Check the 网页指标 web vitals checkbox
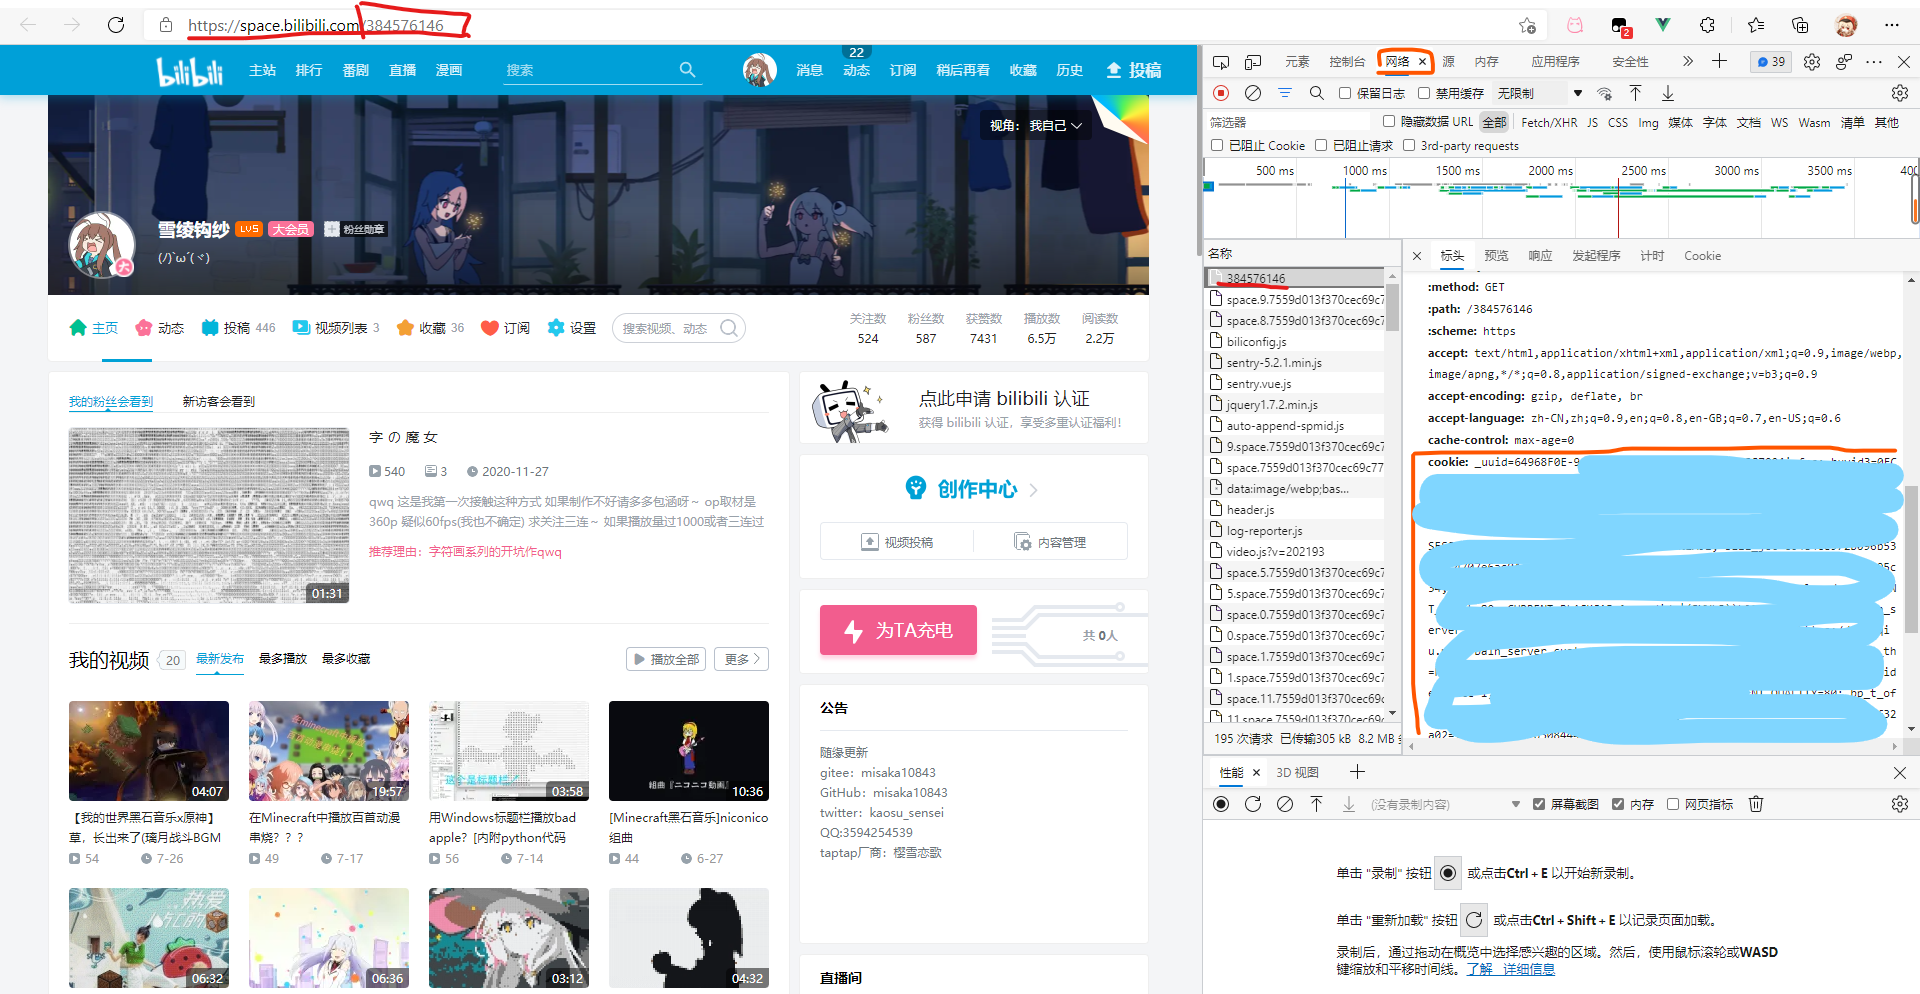The height and width of the screenshot is (994, 1920). (1673, 804)
